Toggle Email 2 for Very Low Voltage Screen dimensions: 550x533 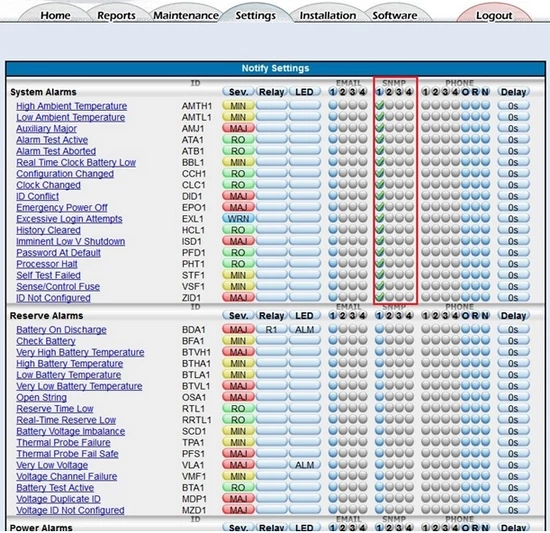tap(343, 464)
